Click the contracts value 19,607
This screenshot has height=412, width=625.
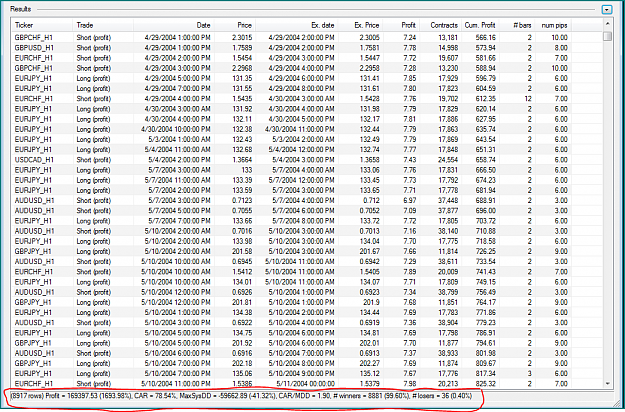pyautogui.click(x=448, y=58)
